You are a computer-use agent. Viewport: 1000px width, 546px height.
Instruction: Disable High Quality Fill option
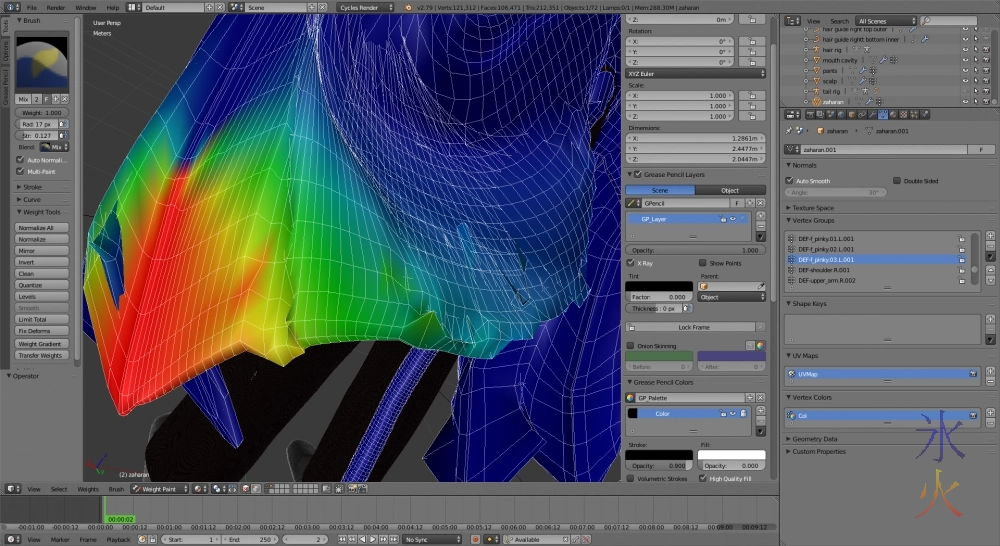click(702, 478)
